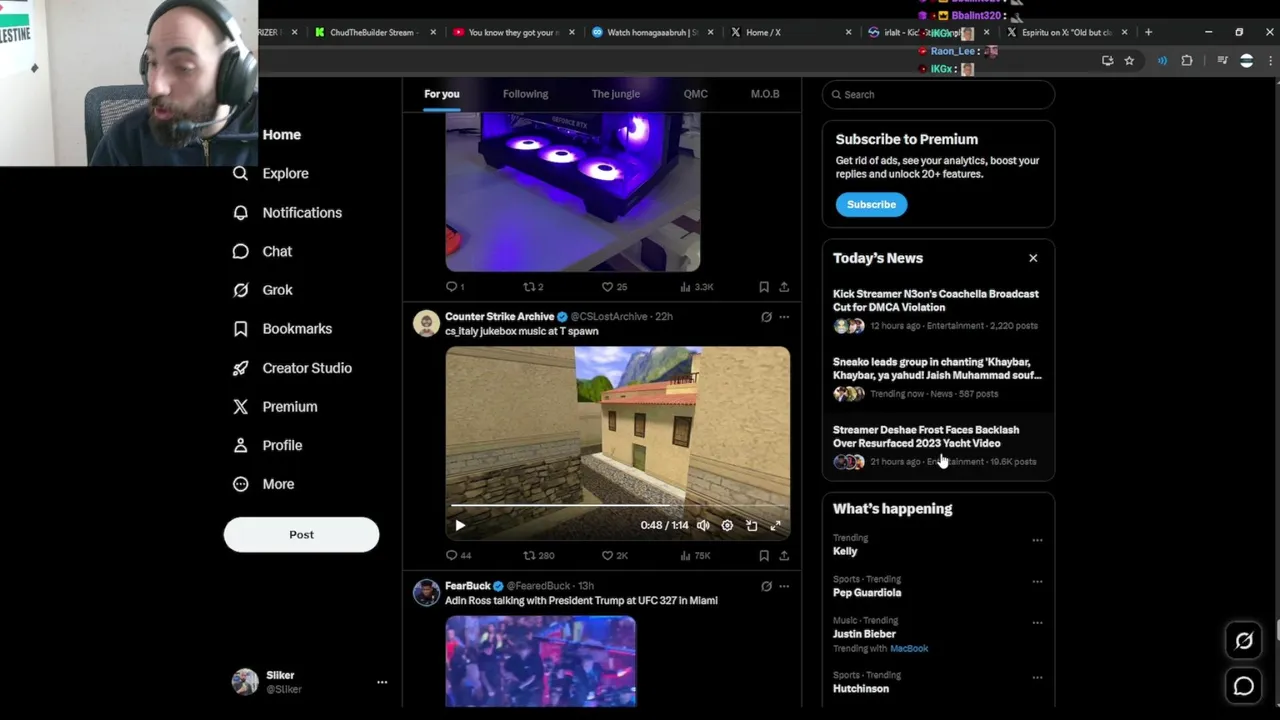The height and width of the screenshot is (720, 1280).
Task: Close the Today's News panel
Action: click(1033, 258)
